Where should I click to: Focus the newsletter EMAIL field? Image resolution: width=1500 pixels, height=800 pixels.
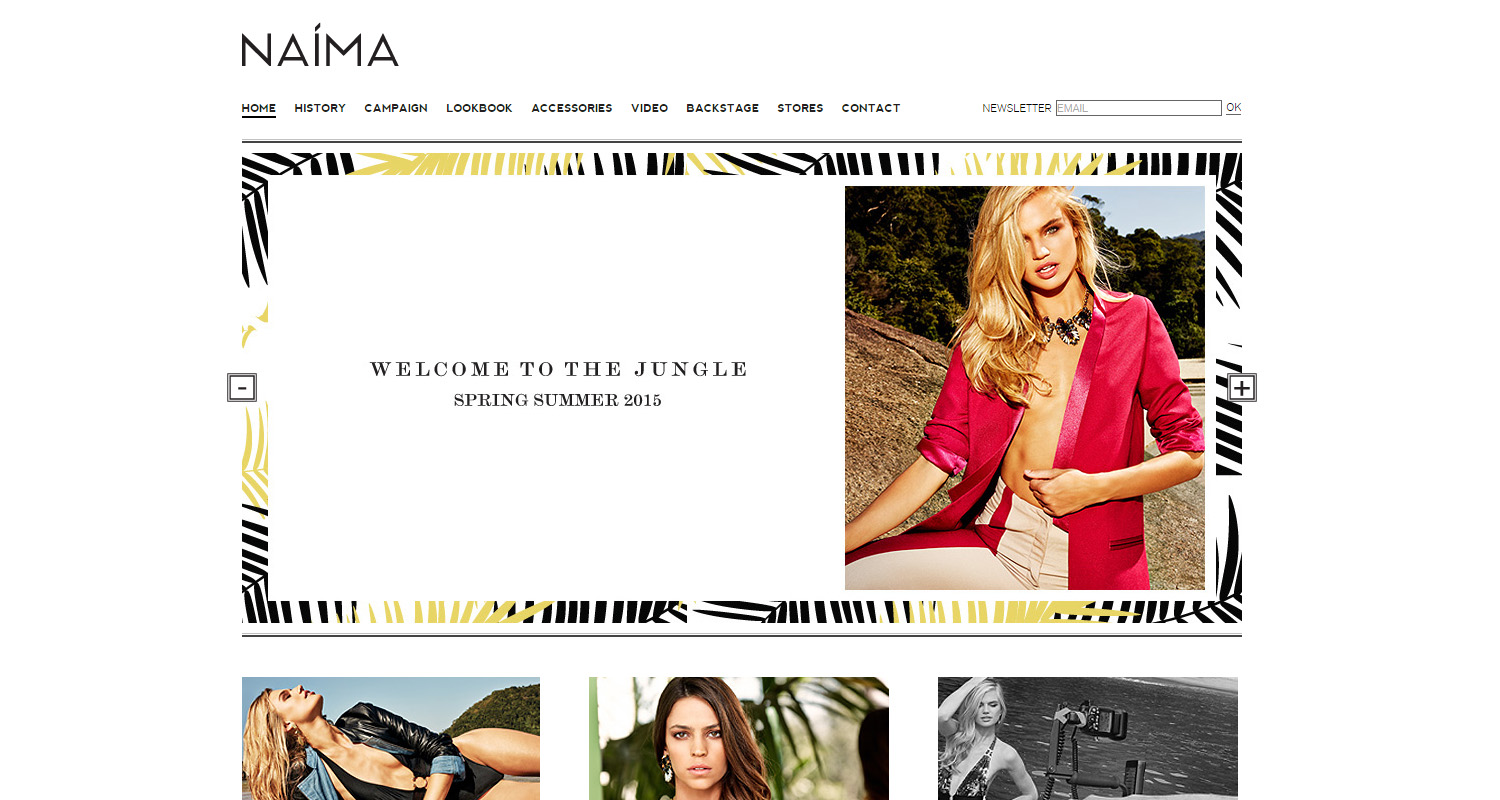[x=1139, y=108]
